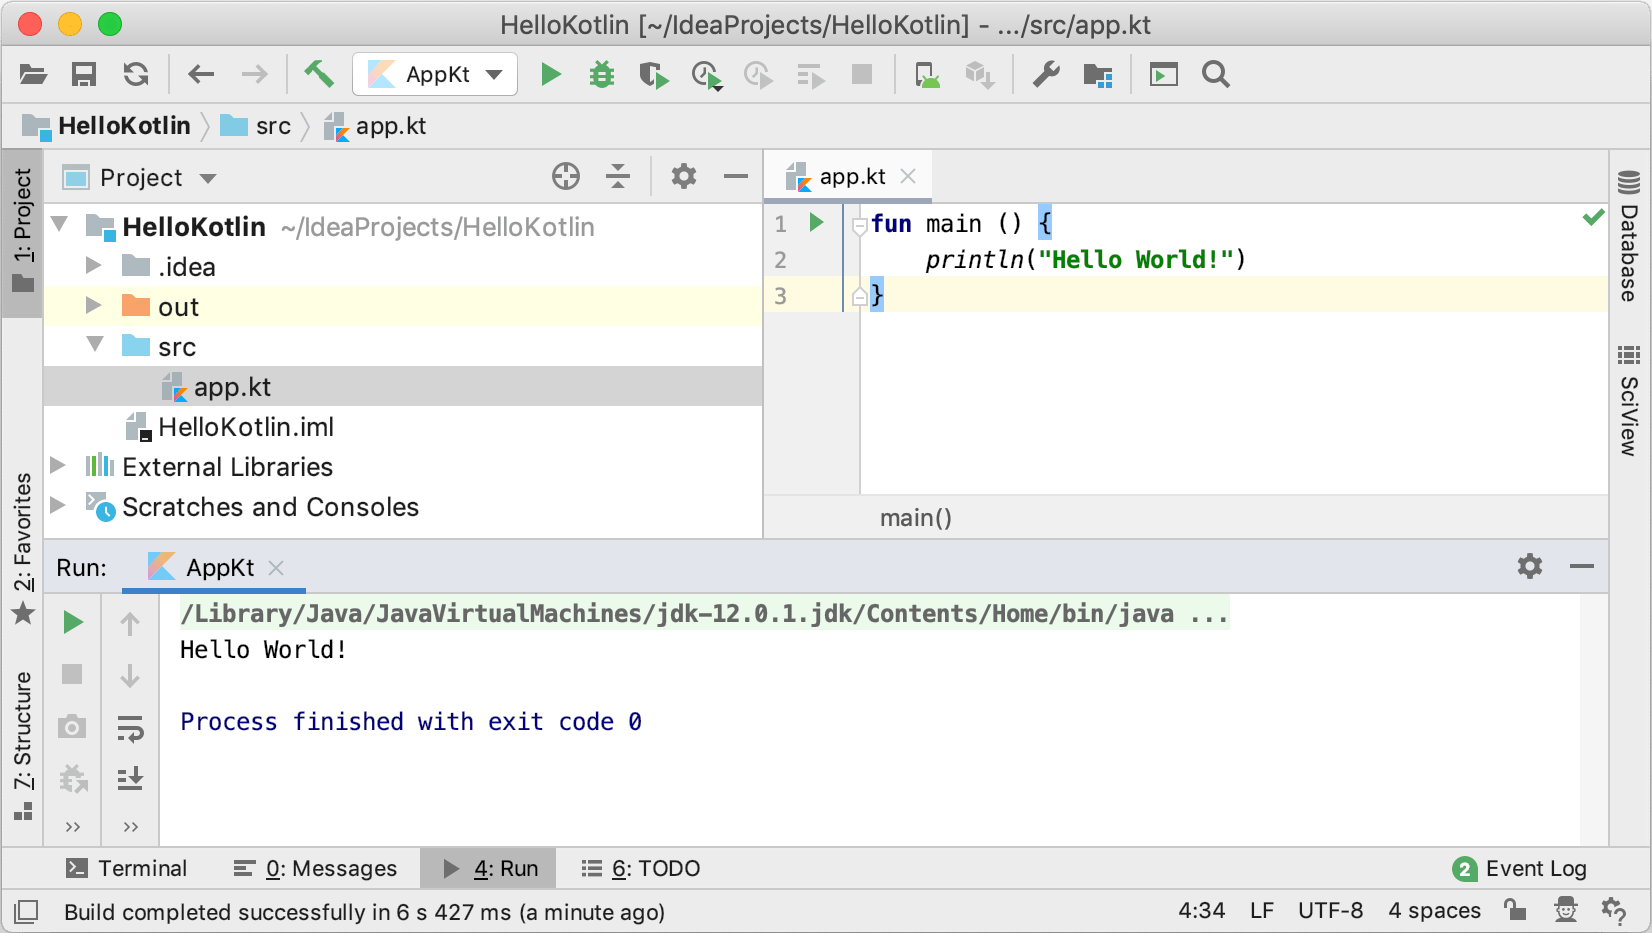
Task: Click main() in the editor breadcrumb
Action: 916,518
